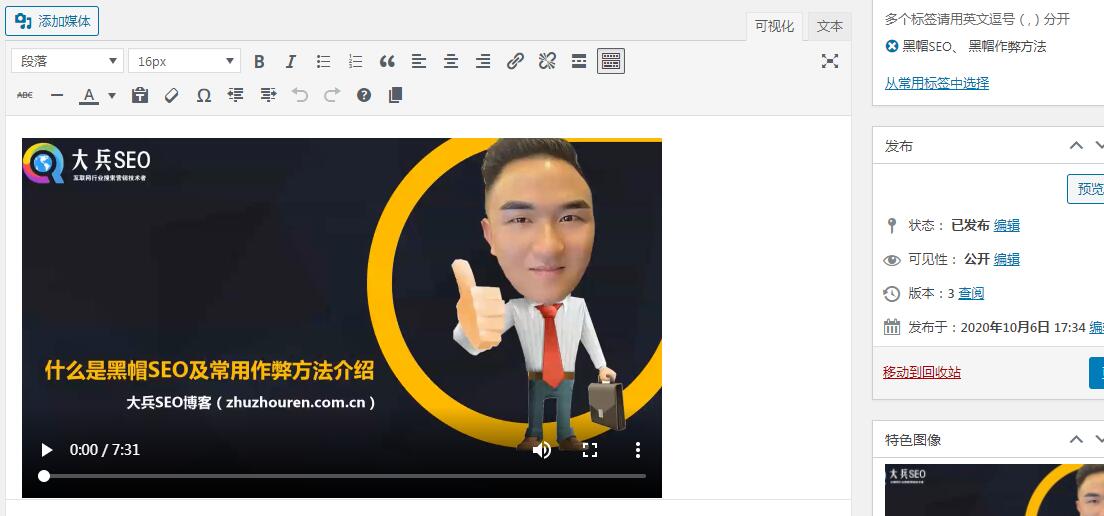Screen dimensions: 1104x516
Task: Edit the post visibility (可见性)
Action: coord(1006,259)
